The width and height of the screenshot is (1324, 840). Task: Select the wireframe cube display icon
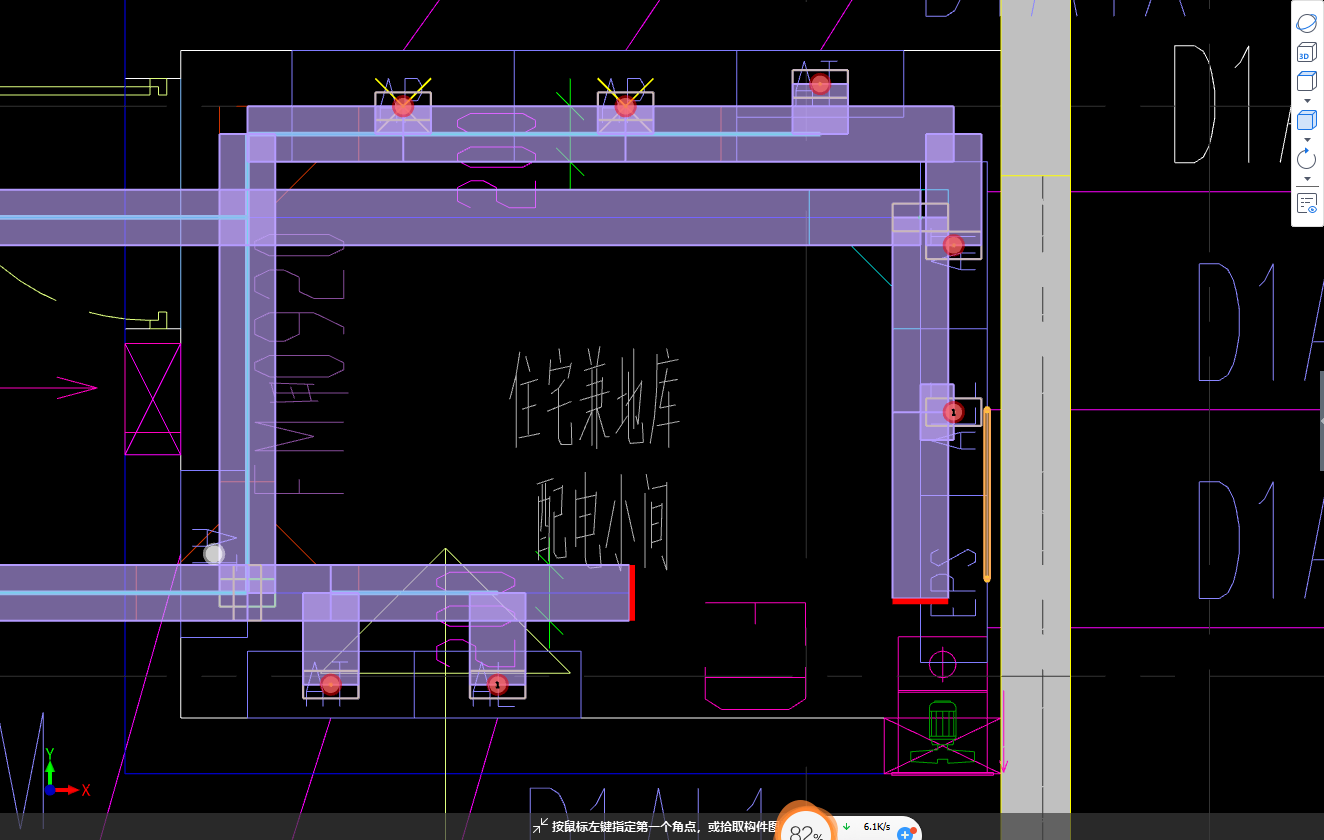click(1306, 82)
